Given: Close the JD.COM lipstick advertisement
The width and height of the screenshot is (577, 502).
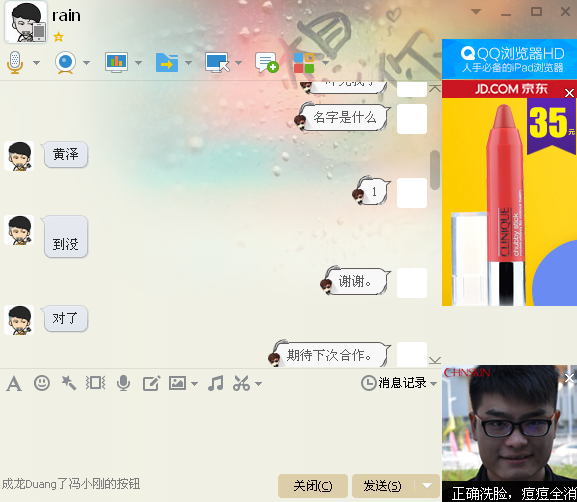Looking at the screenshot, I should [569, 93].
